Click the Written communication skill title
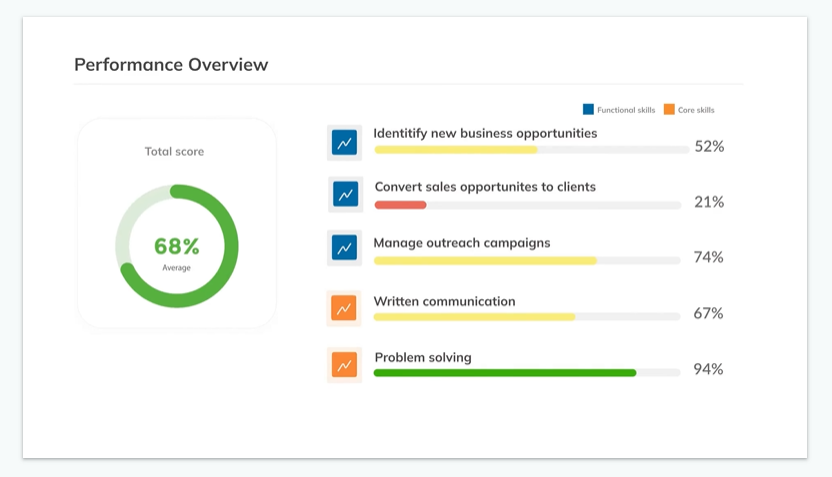 tap(444, 301)
